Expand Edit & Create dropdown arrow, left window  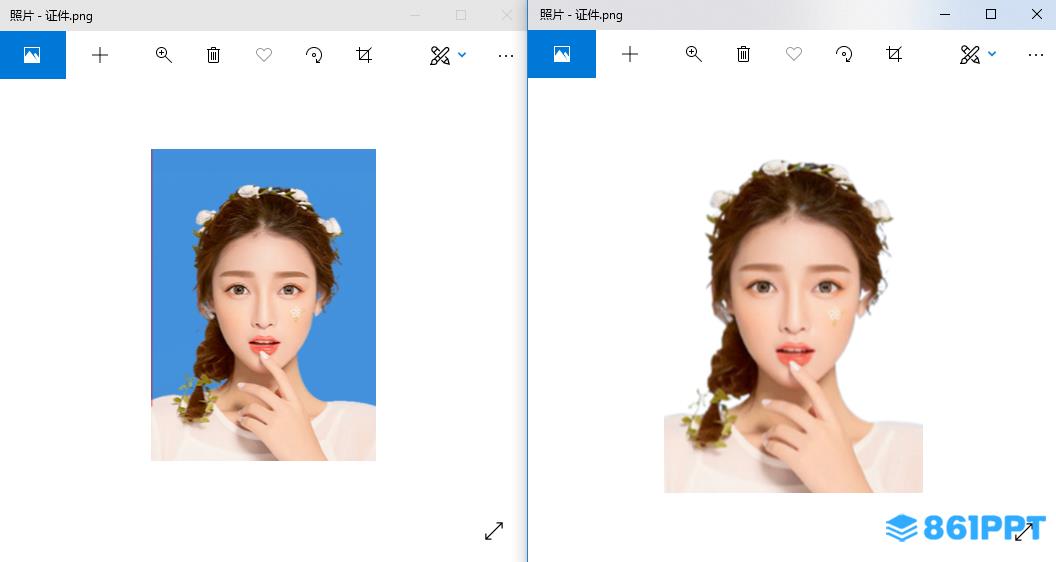462,55
